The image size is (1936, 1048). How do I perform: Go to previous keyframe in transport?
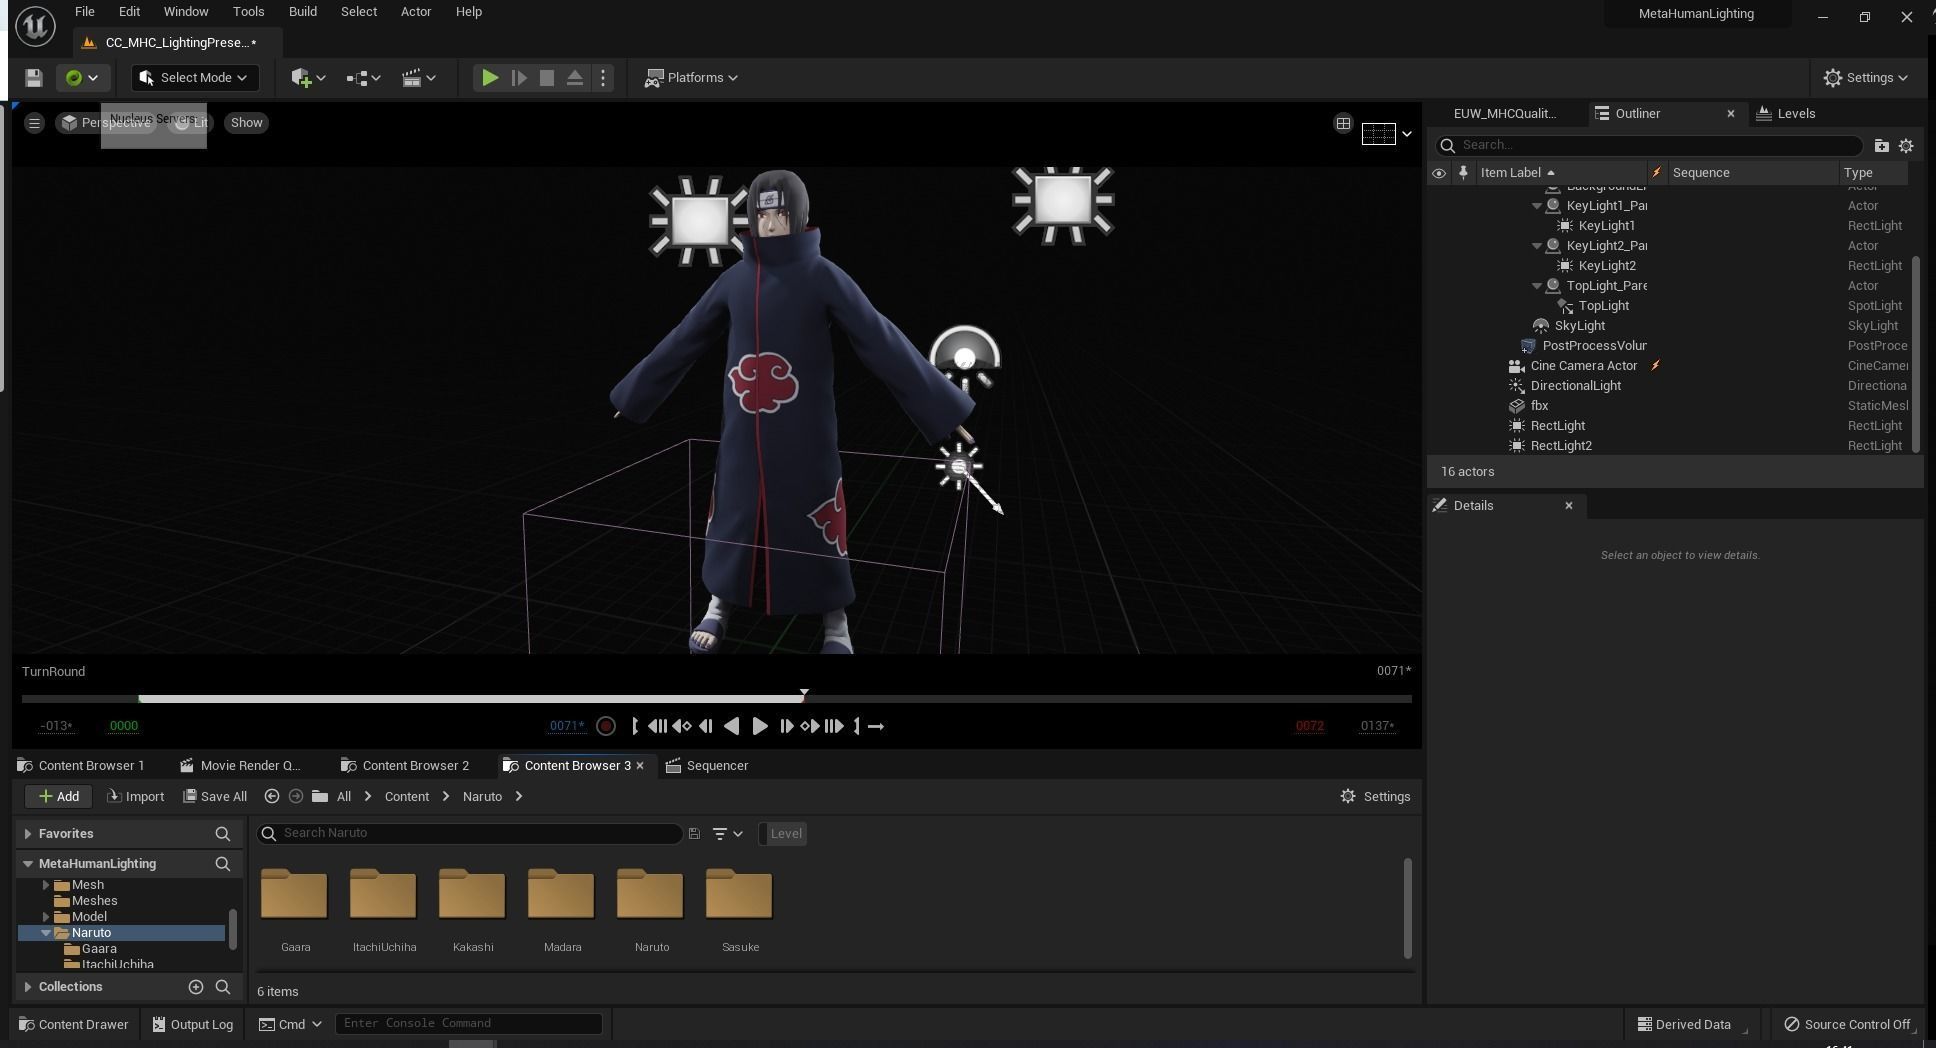coord(682,727)
